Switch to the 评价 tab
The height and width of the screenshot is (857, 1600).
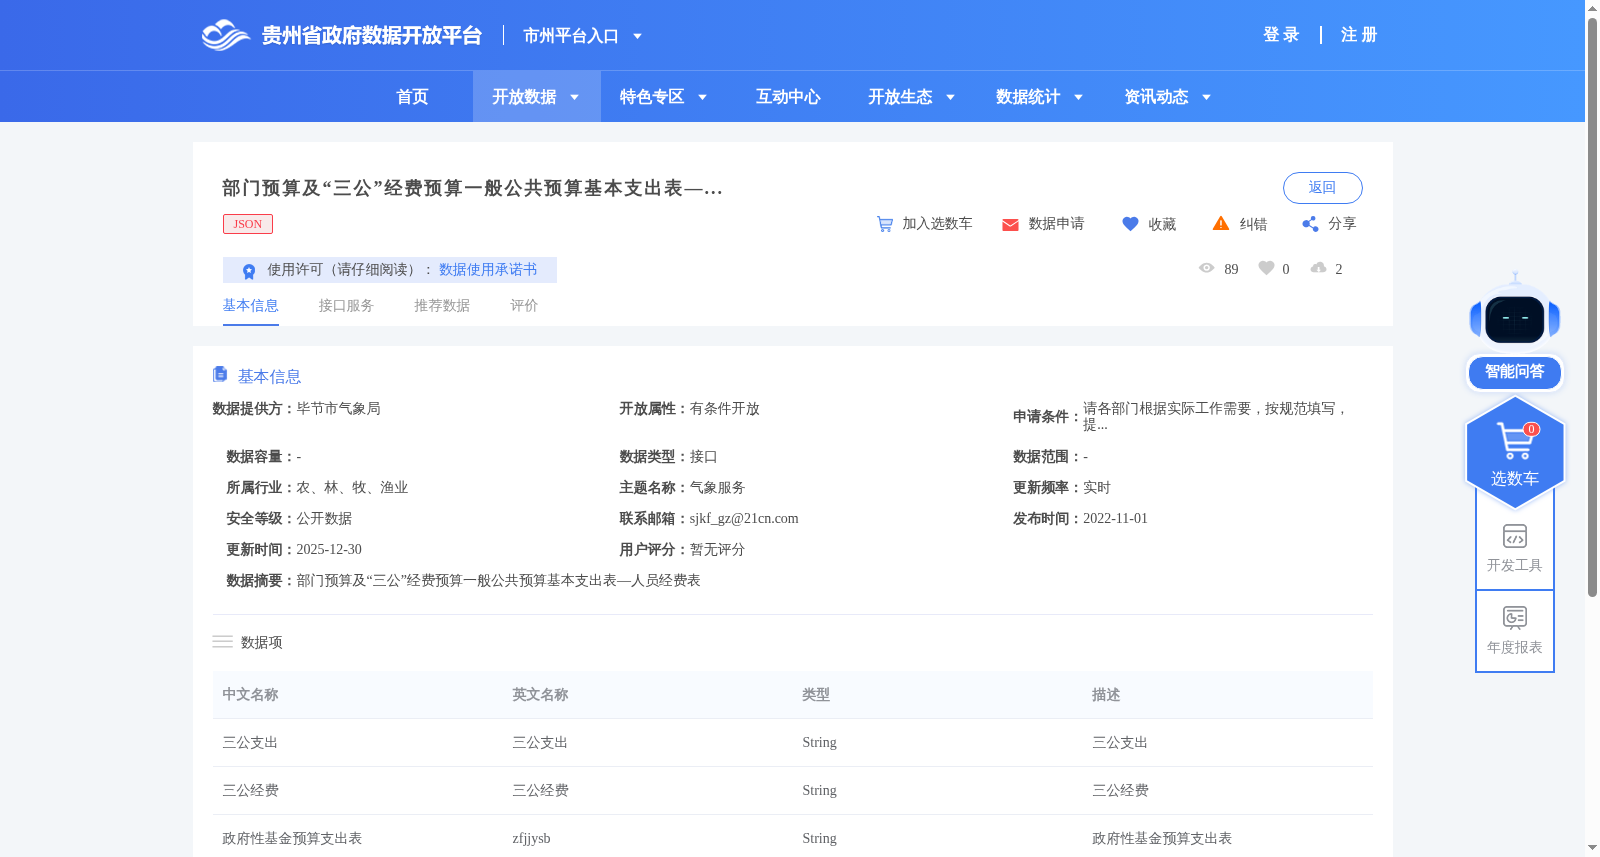tap(524, 306)
